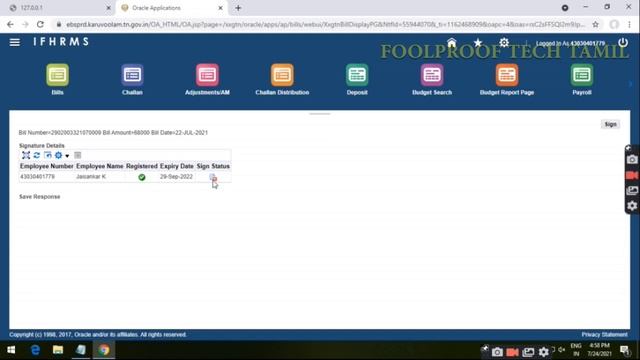
Task: Bookmark this page with the star
Action: pos(596,24)
